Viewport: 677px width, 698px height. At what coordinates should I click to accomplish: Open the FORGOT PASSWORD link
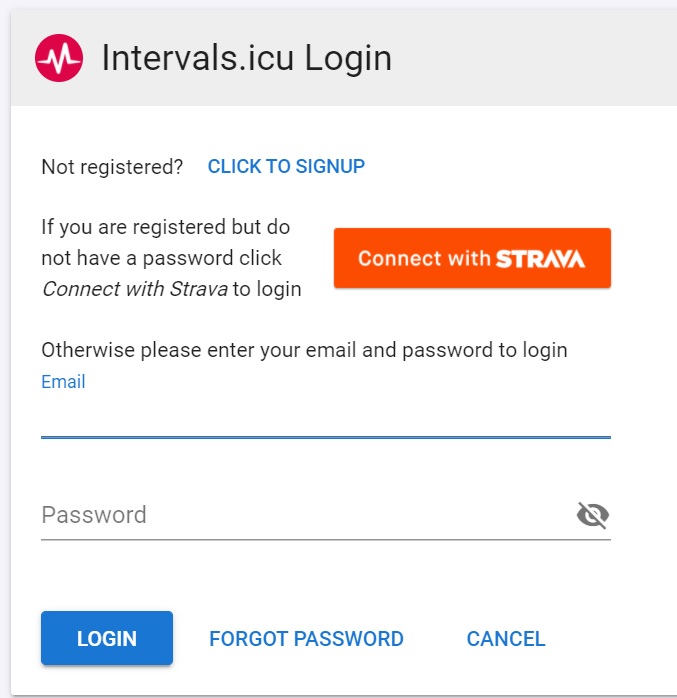pos(306,639)
